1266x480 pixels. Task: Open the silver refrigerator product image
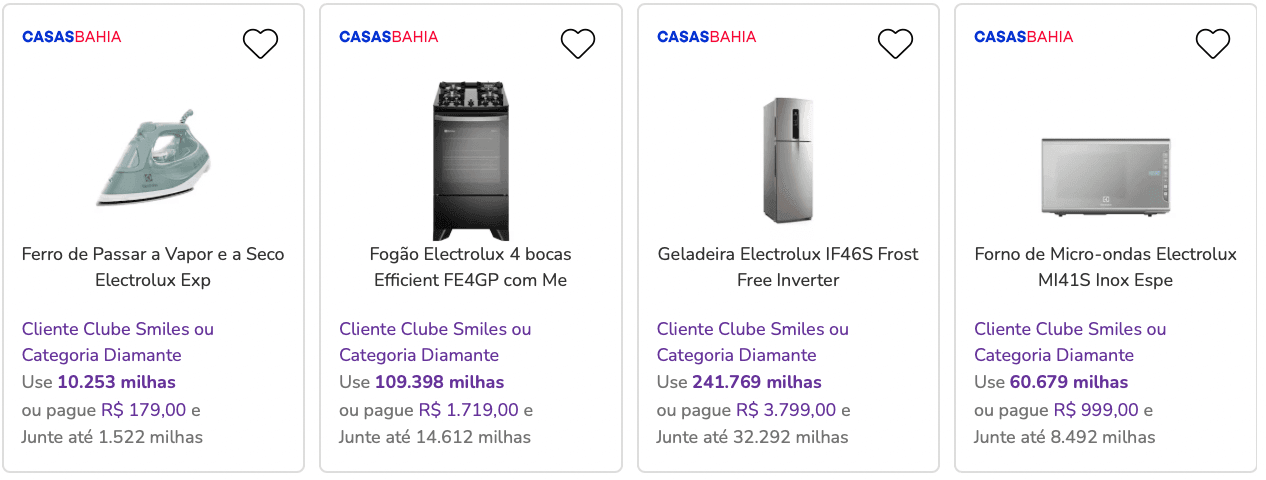[x=788, y=160]
